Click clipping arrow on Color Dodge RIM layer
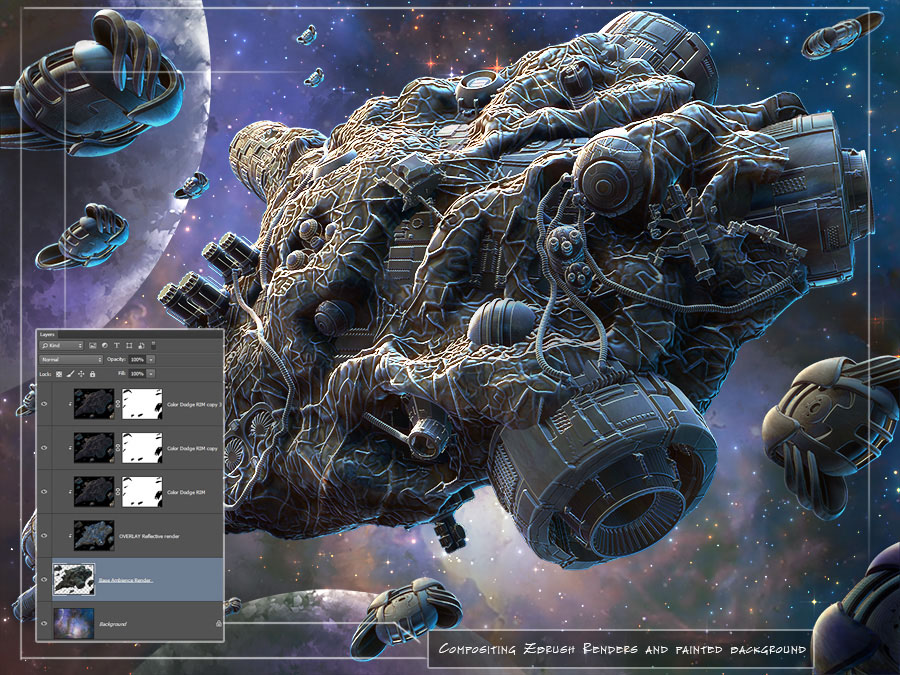900x675 pixels. [70, 492]
